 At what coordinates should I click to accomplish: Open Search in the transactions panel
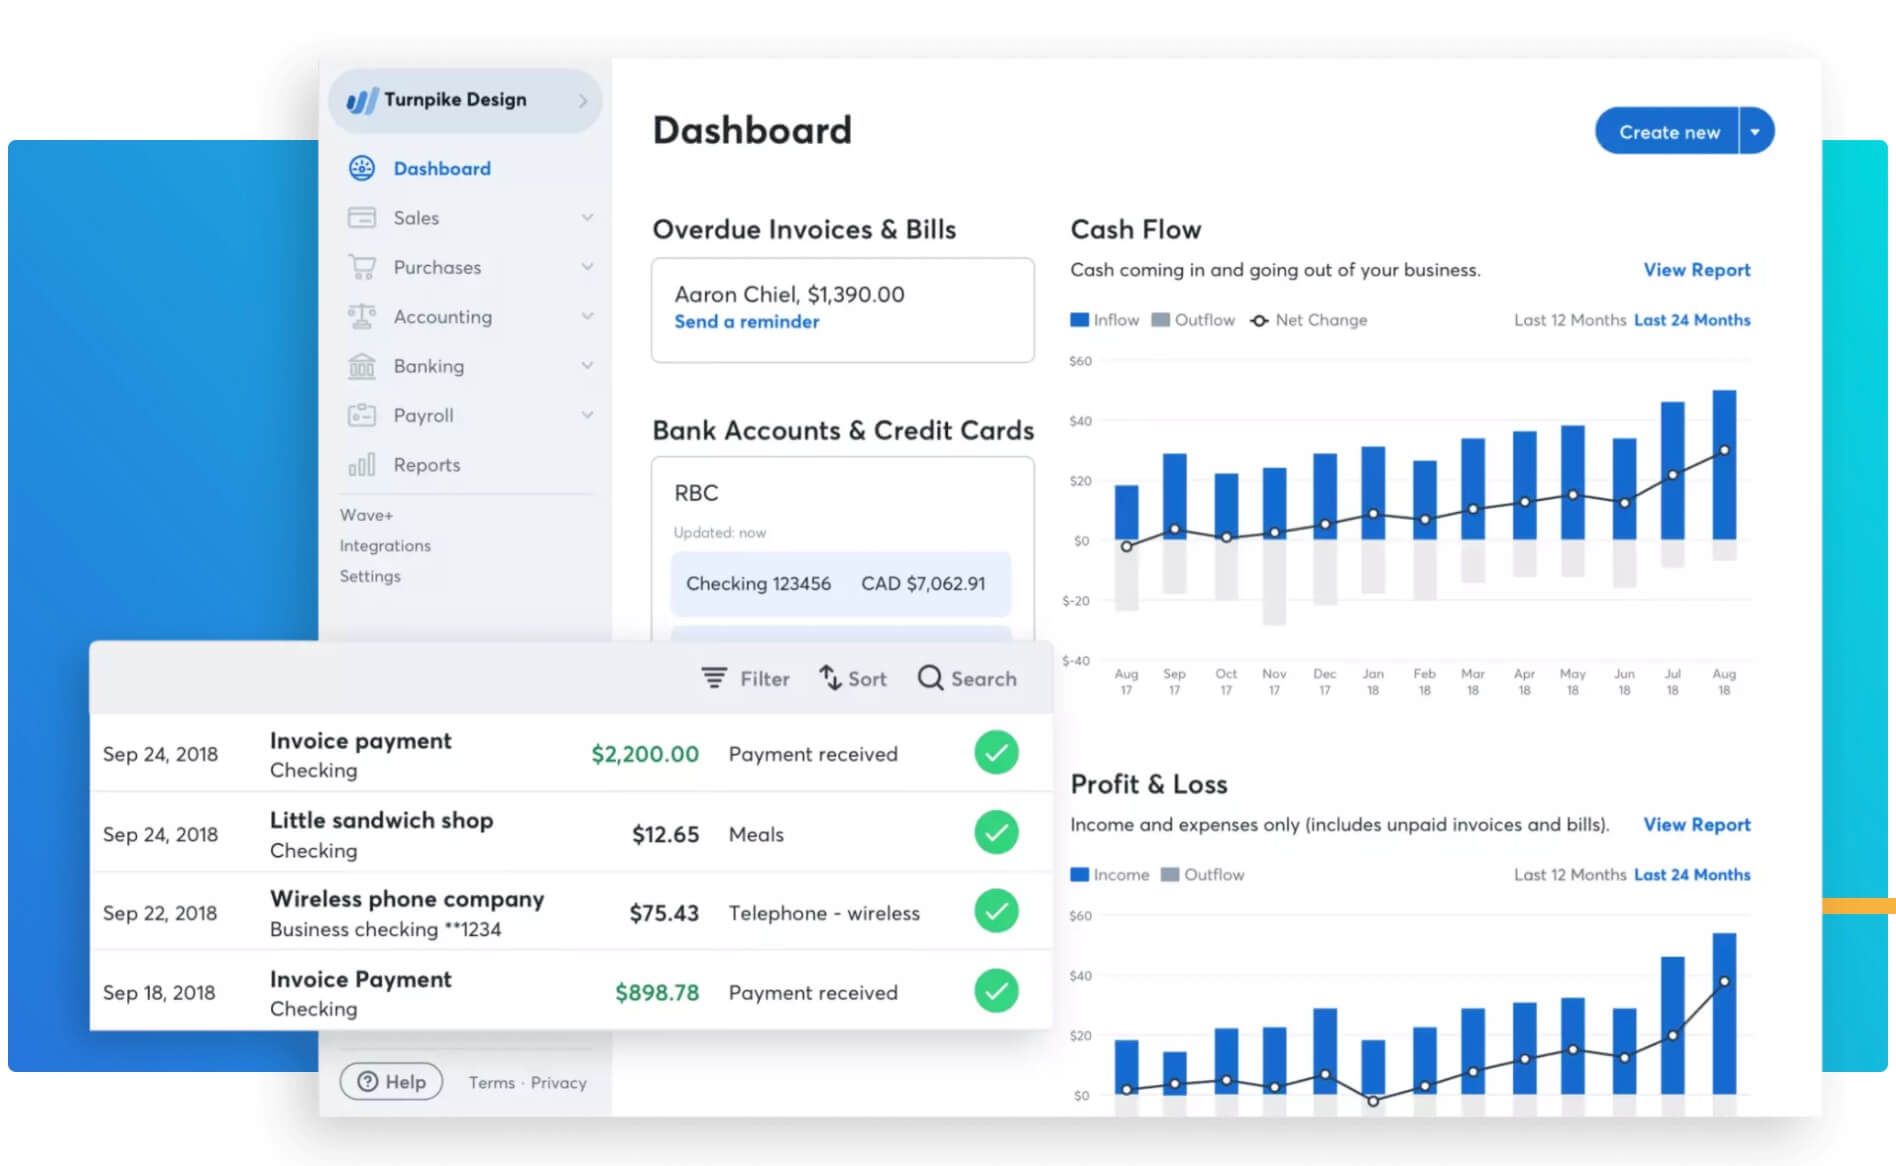pos(966,678)
